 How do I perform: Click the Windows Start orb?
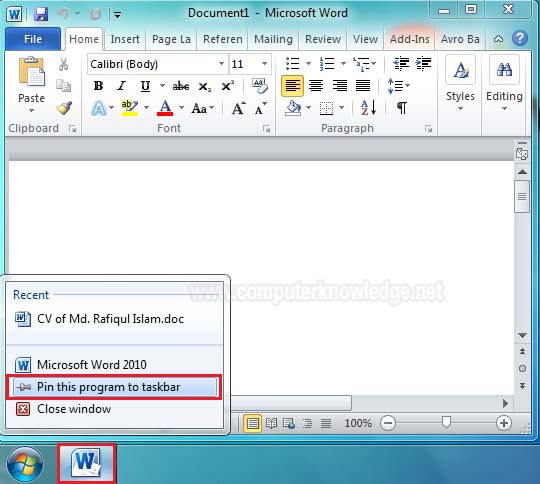pos(25,464)
